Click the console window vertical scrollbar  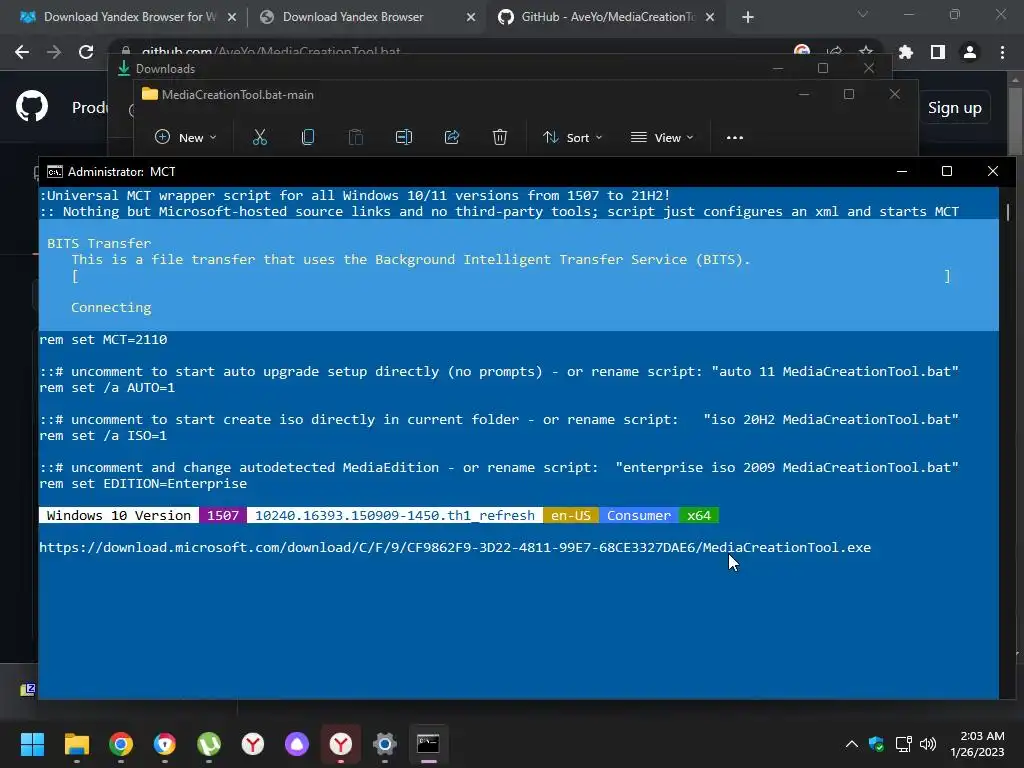click(x=1008, y=212)
